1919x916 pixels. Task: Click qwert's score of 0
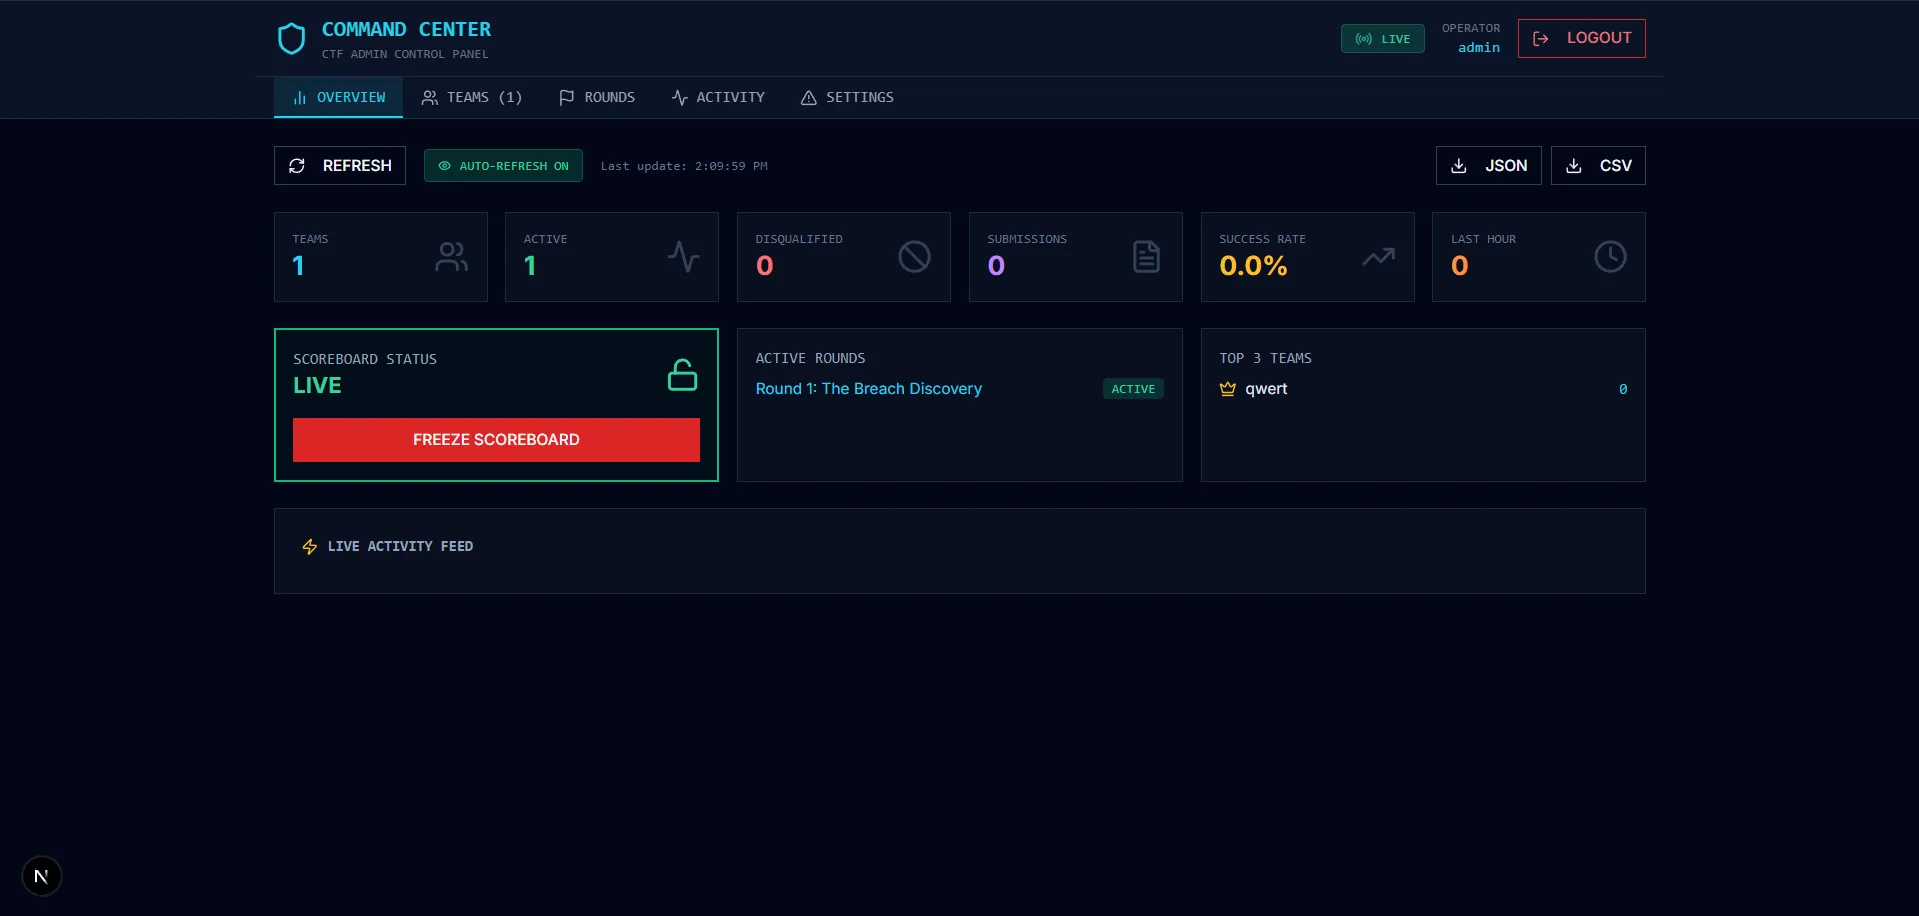point(1623,389)
